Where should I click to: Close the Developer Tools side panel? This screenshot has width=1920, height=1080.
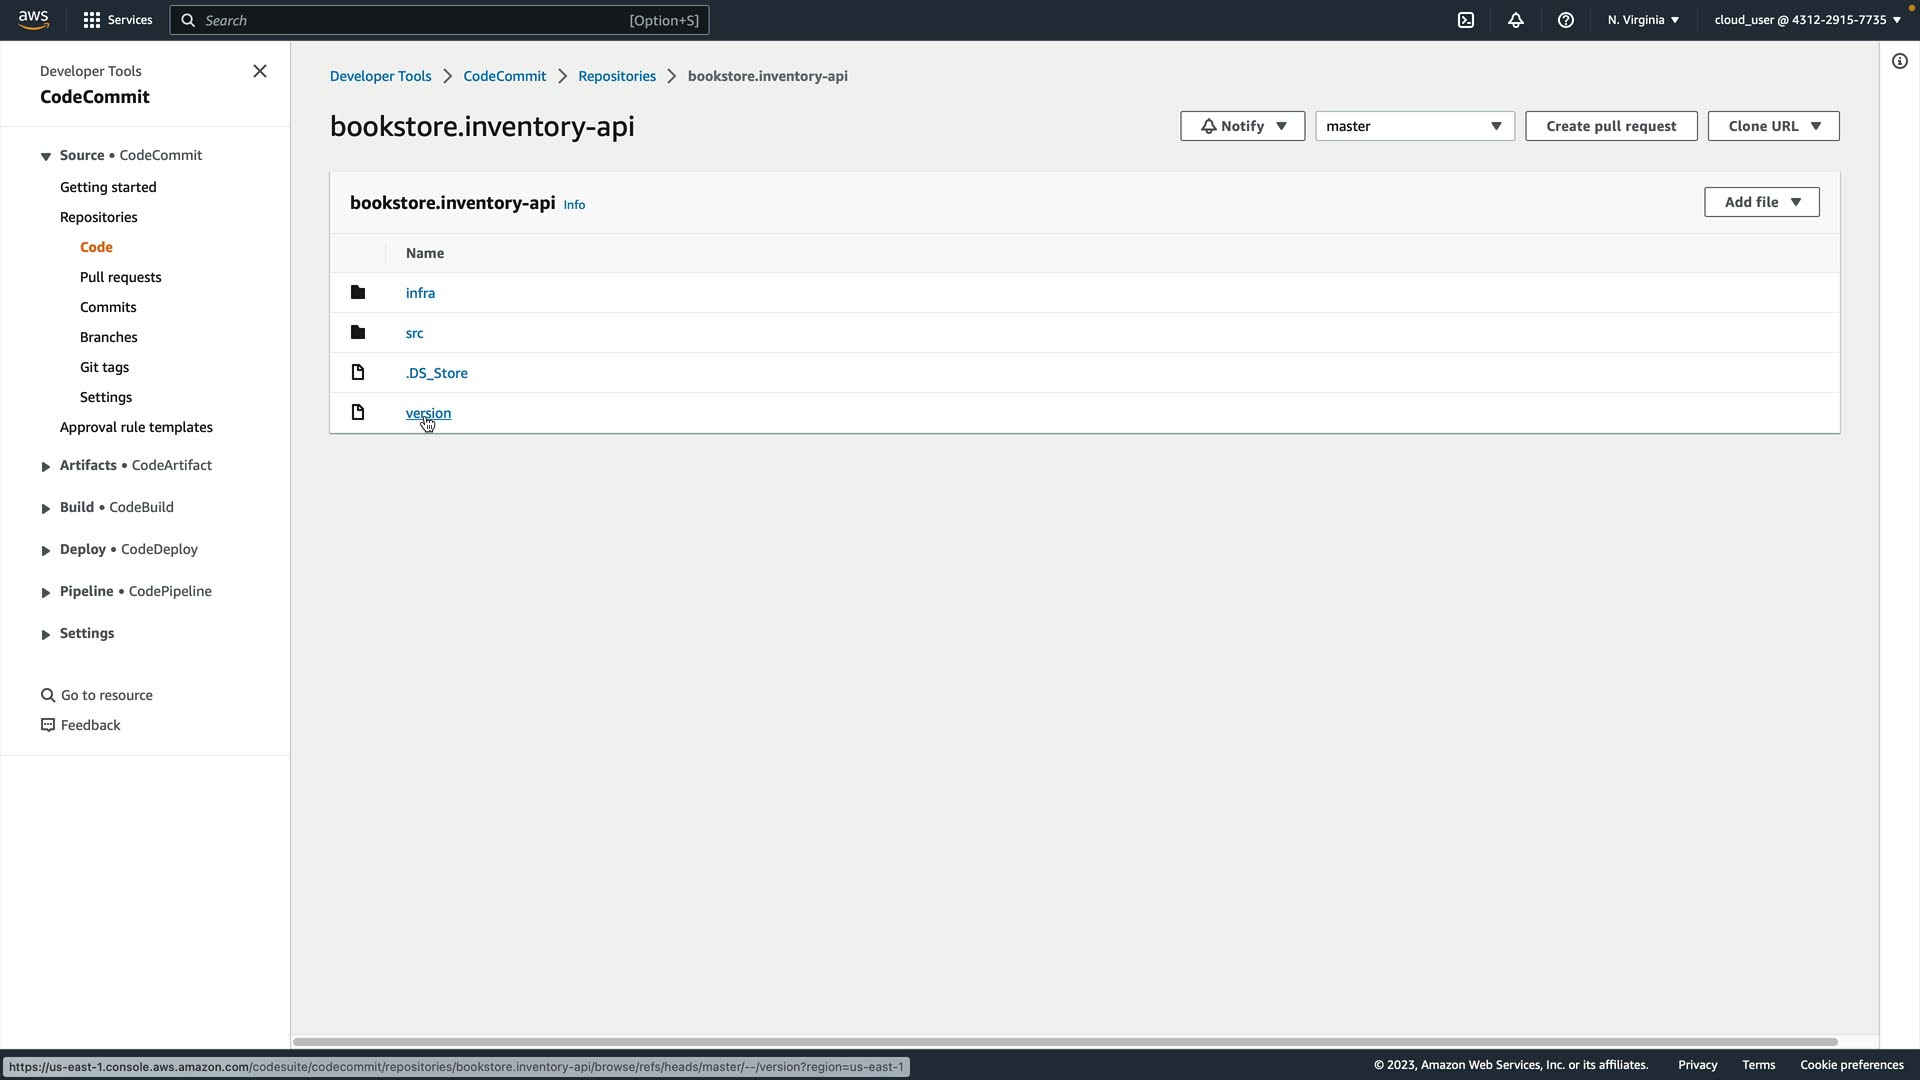pos(260,71)
